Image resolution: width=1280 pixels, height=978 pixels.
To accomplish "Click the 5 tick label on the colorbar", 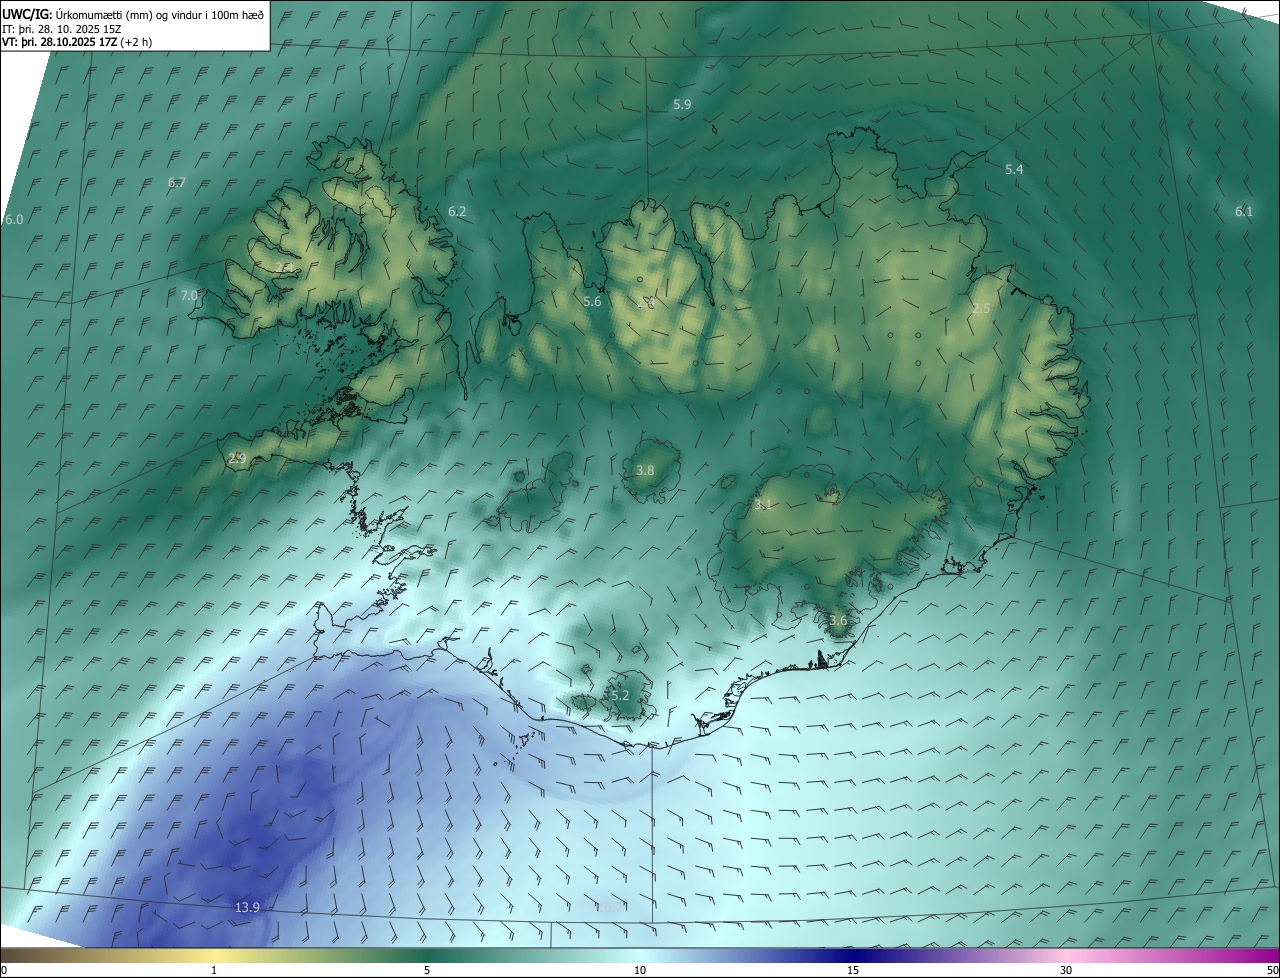I will coord(427,970).
